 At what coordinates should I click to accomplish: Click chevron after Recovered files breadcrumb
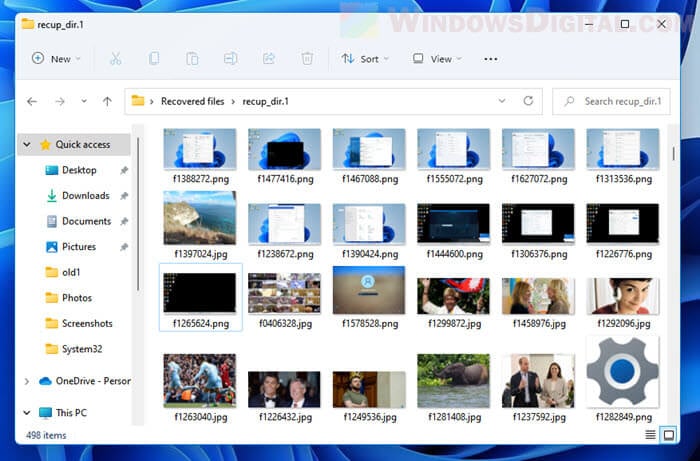coord(233,101)
